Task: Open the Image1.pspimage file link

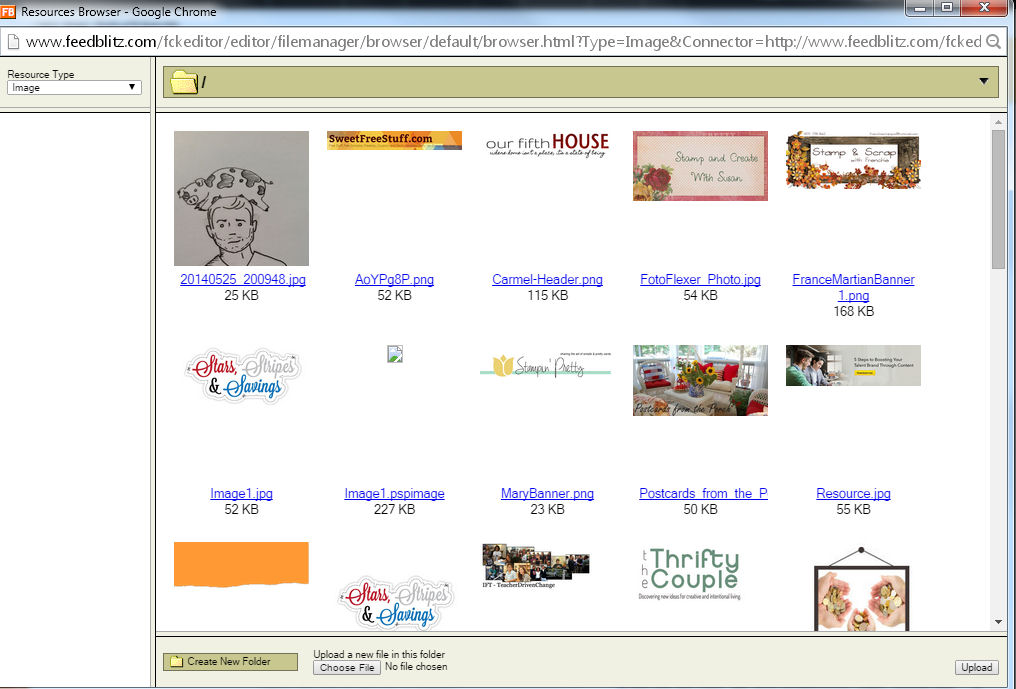Action: 394,493
